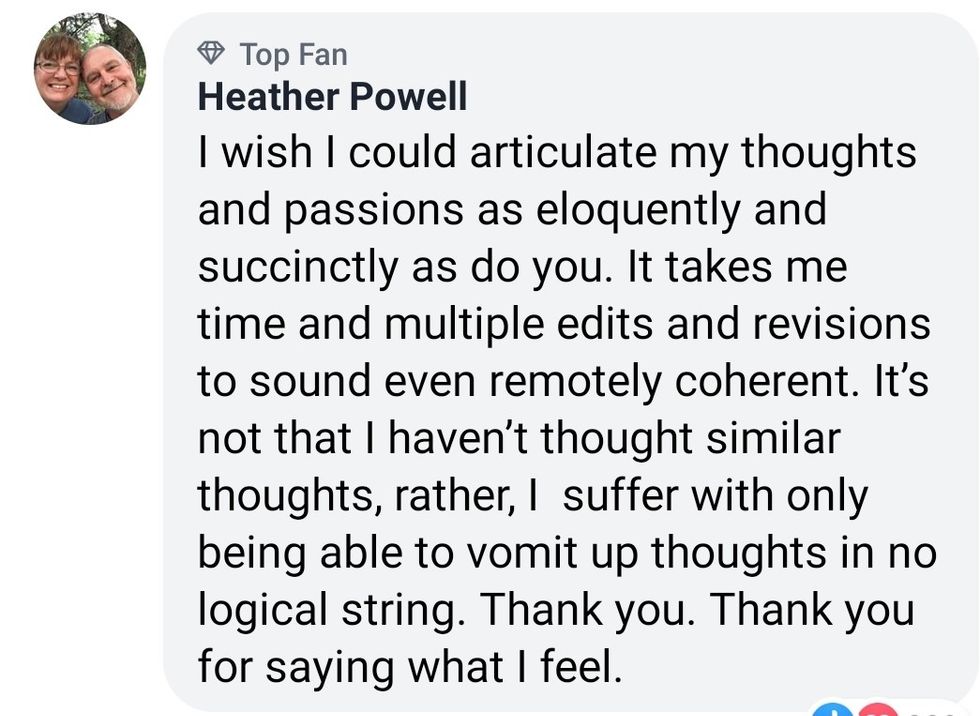Click the phrase "suffer with only" in the comment
Screen dimensions: 980x716
(x=715, y=497)
